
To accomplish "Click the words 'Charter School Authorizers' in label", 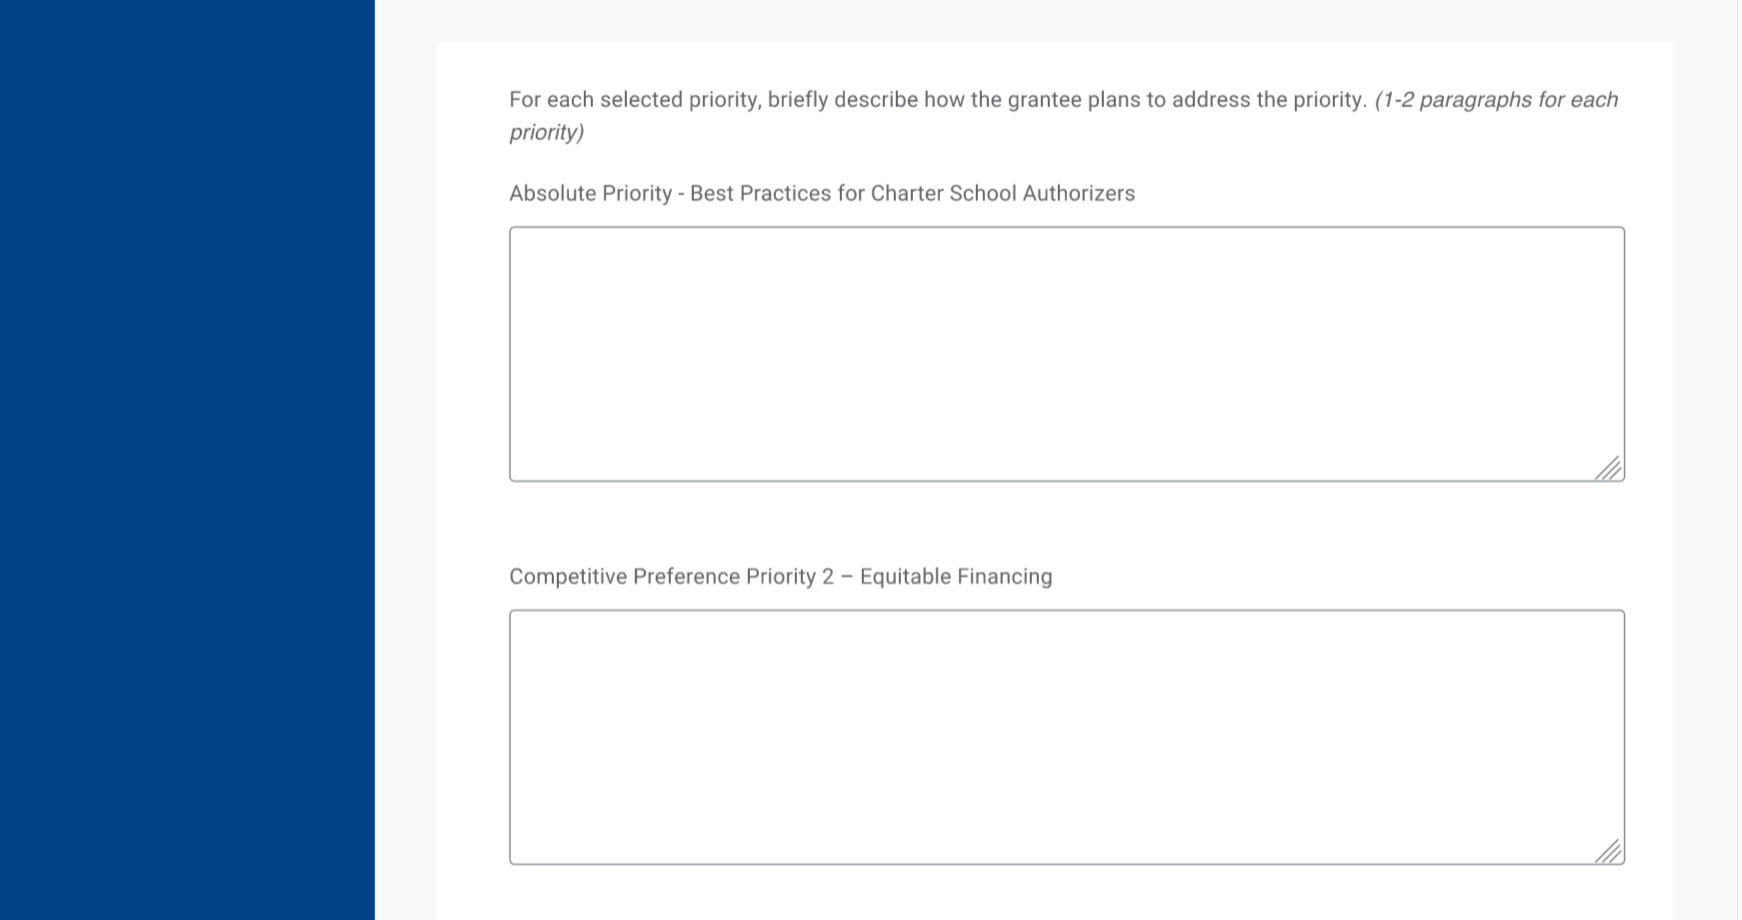I will pyautogui.click(x=1002, y=193).
